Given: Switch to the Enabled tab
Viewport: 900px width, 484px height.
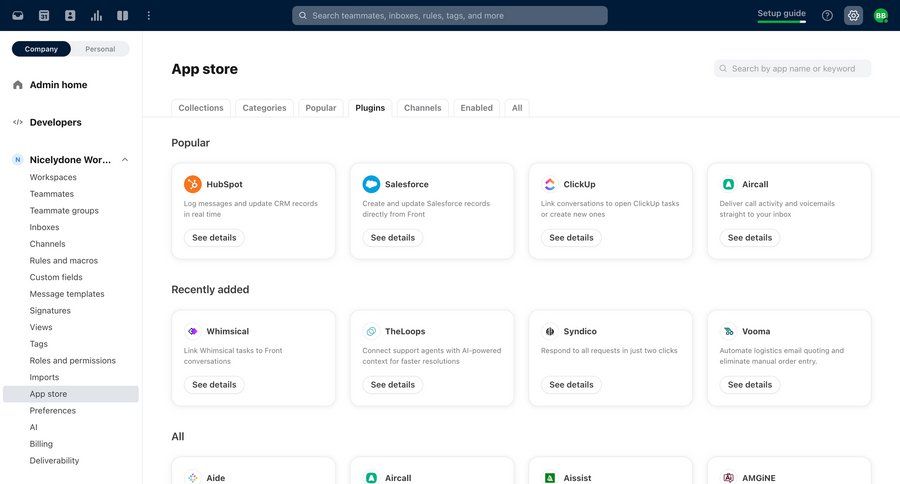Looking at the screenshot, I should pos(476,108).
